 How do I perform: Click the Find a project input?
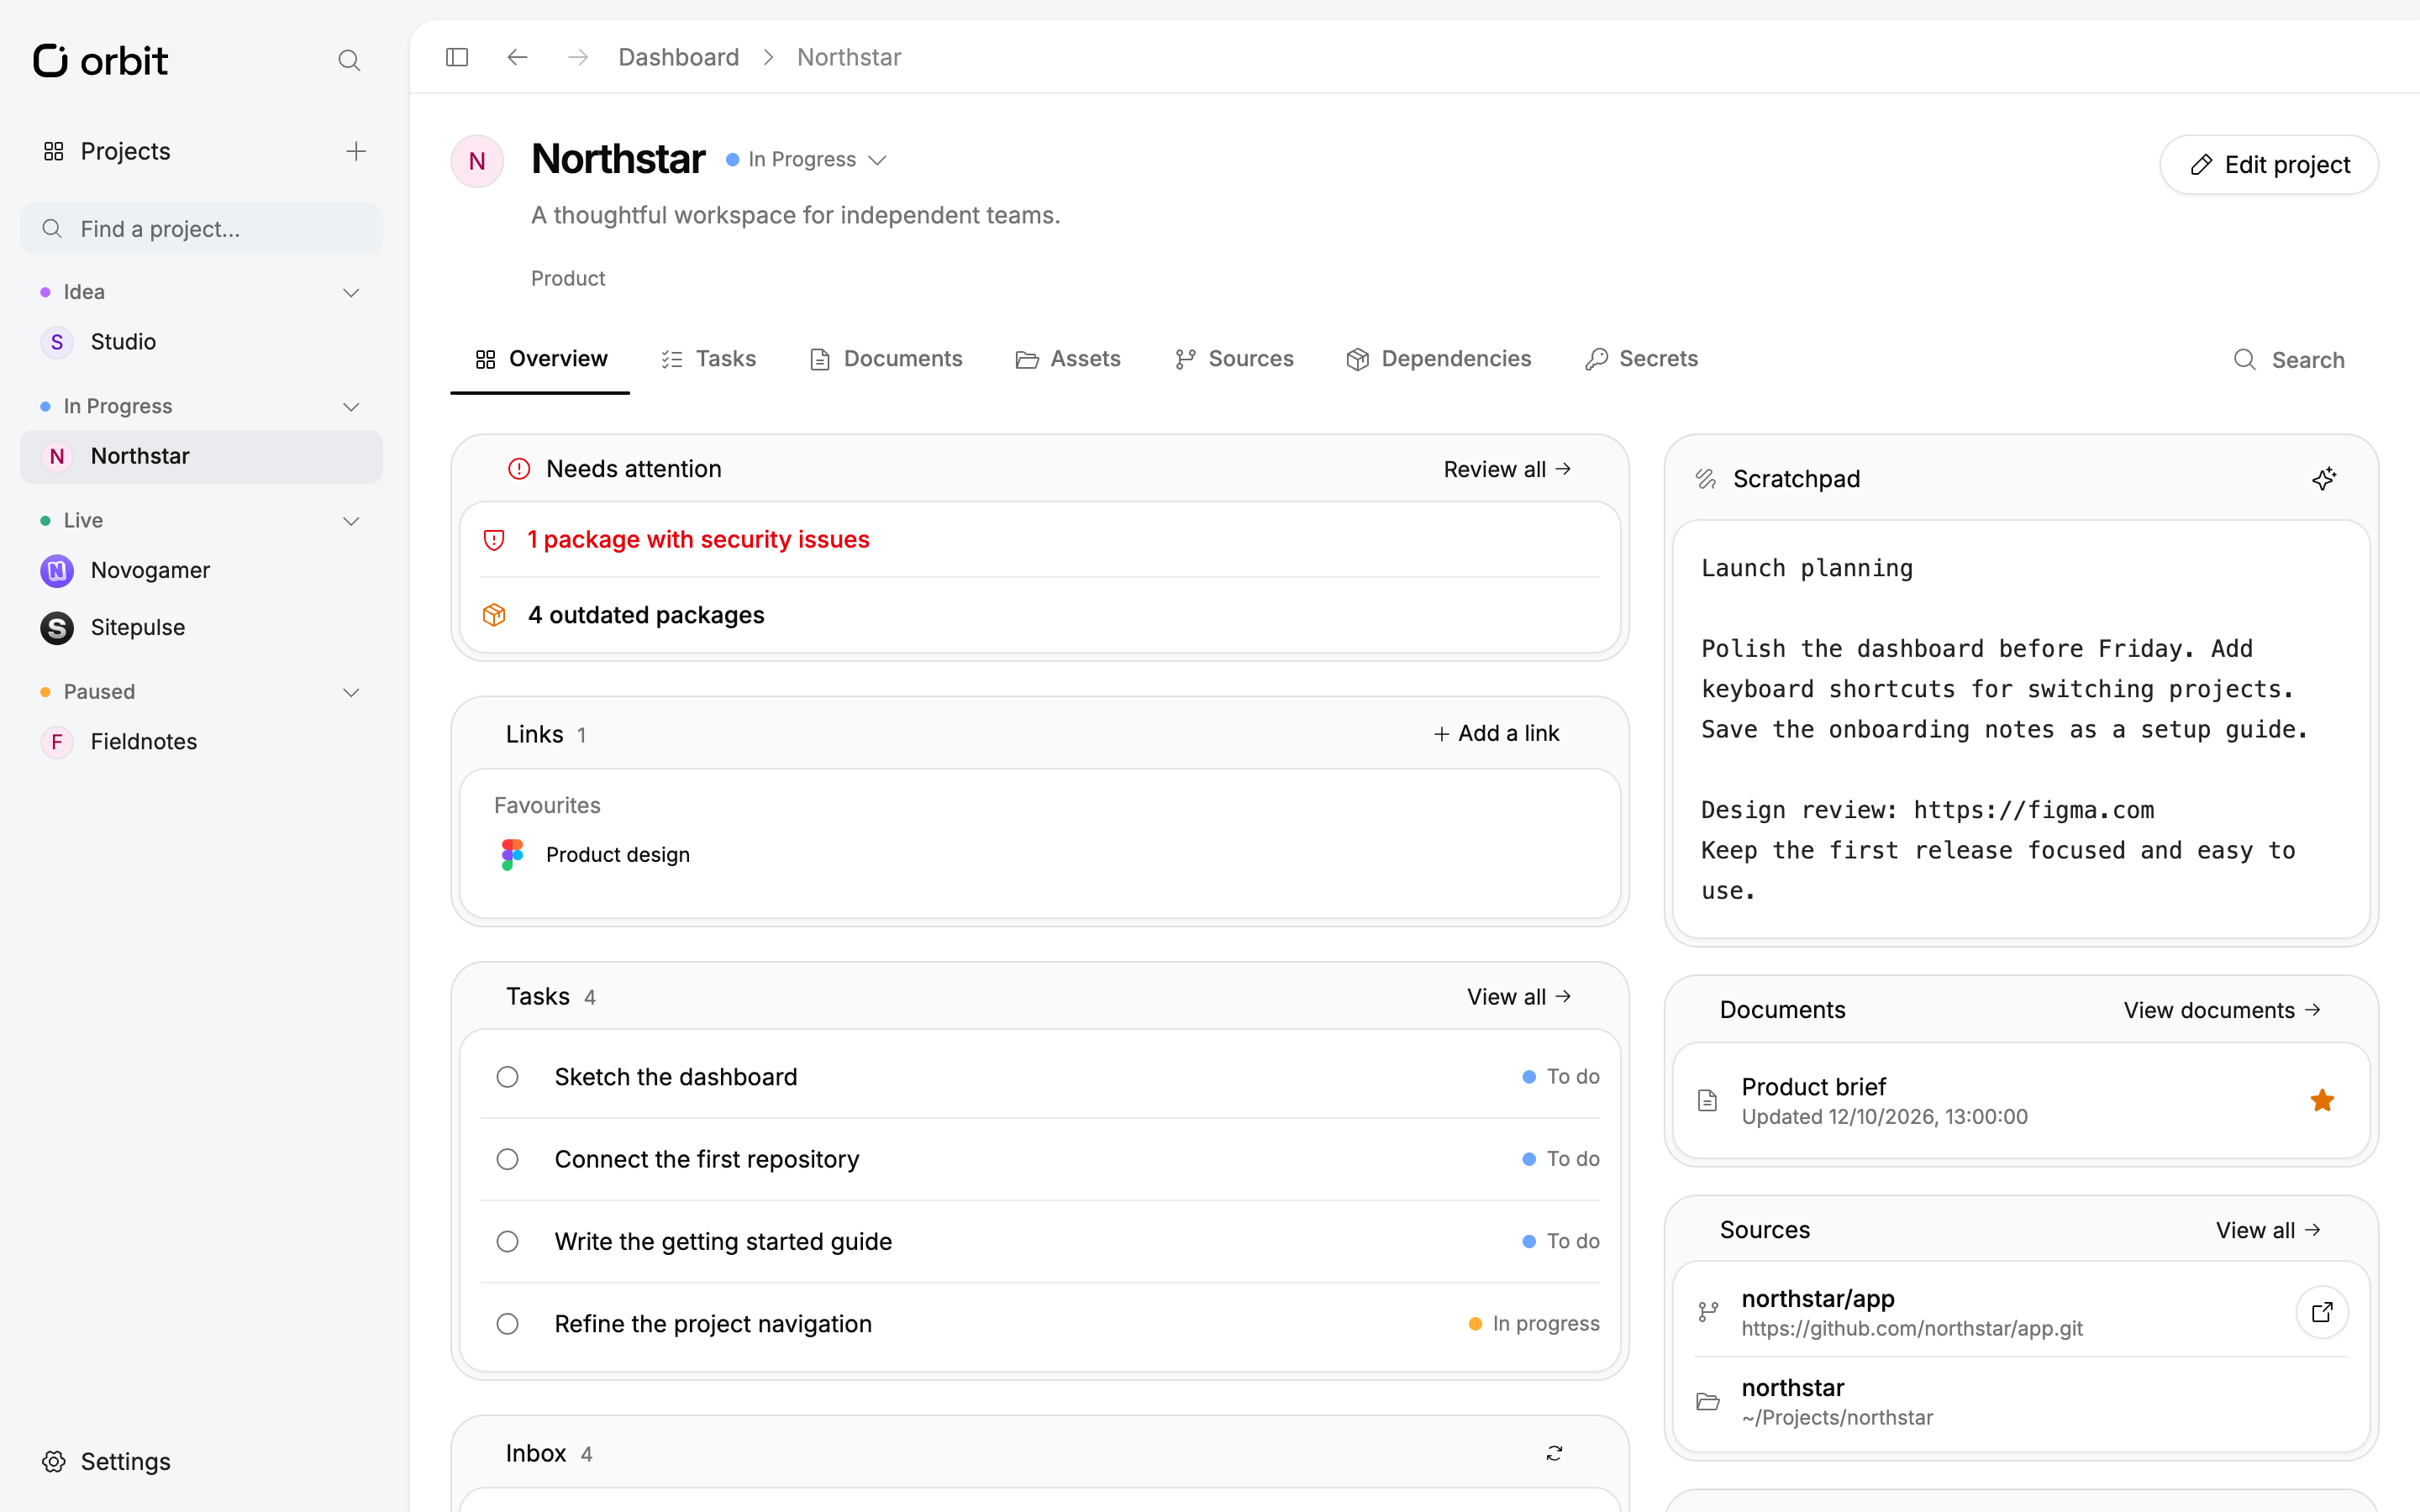(201, 229)
